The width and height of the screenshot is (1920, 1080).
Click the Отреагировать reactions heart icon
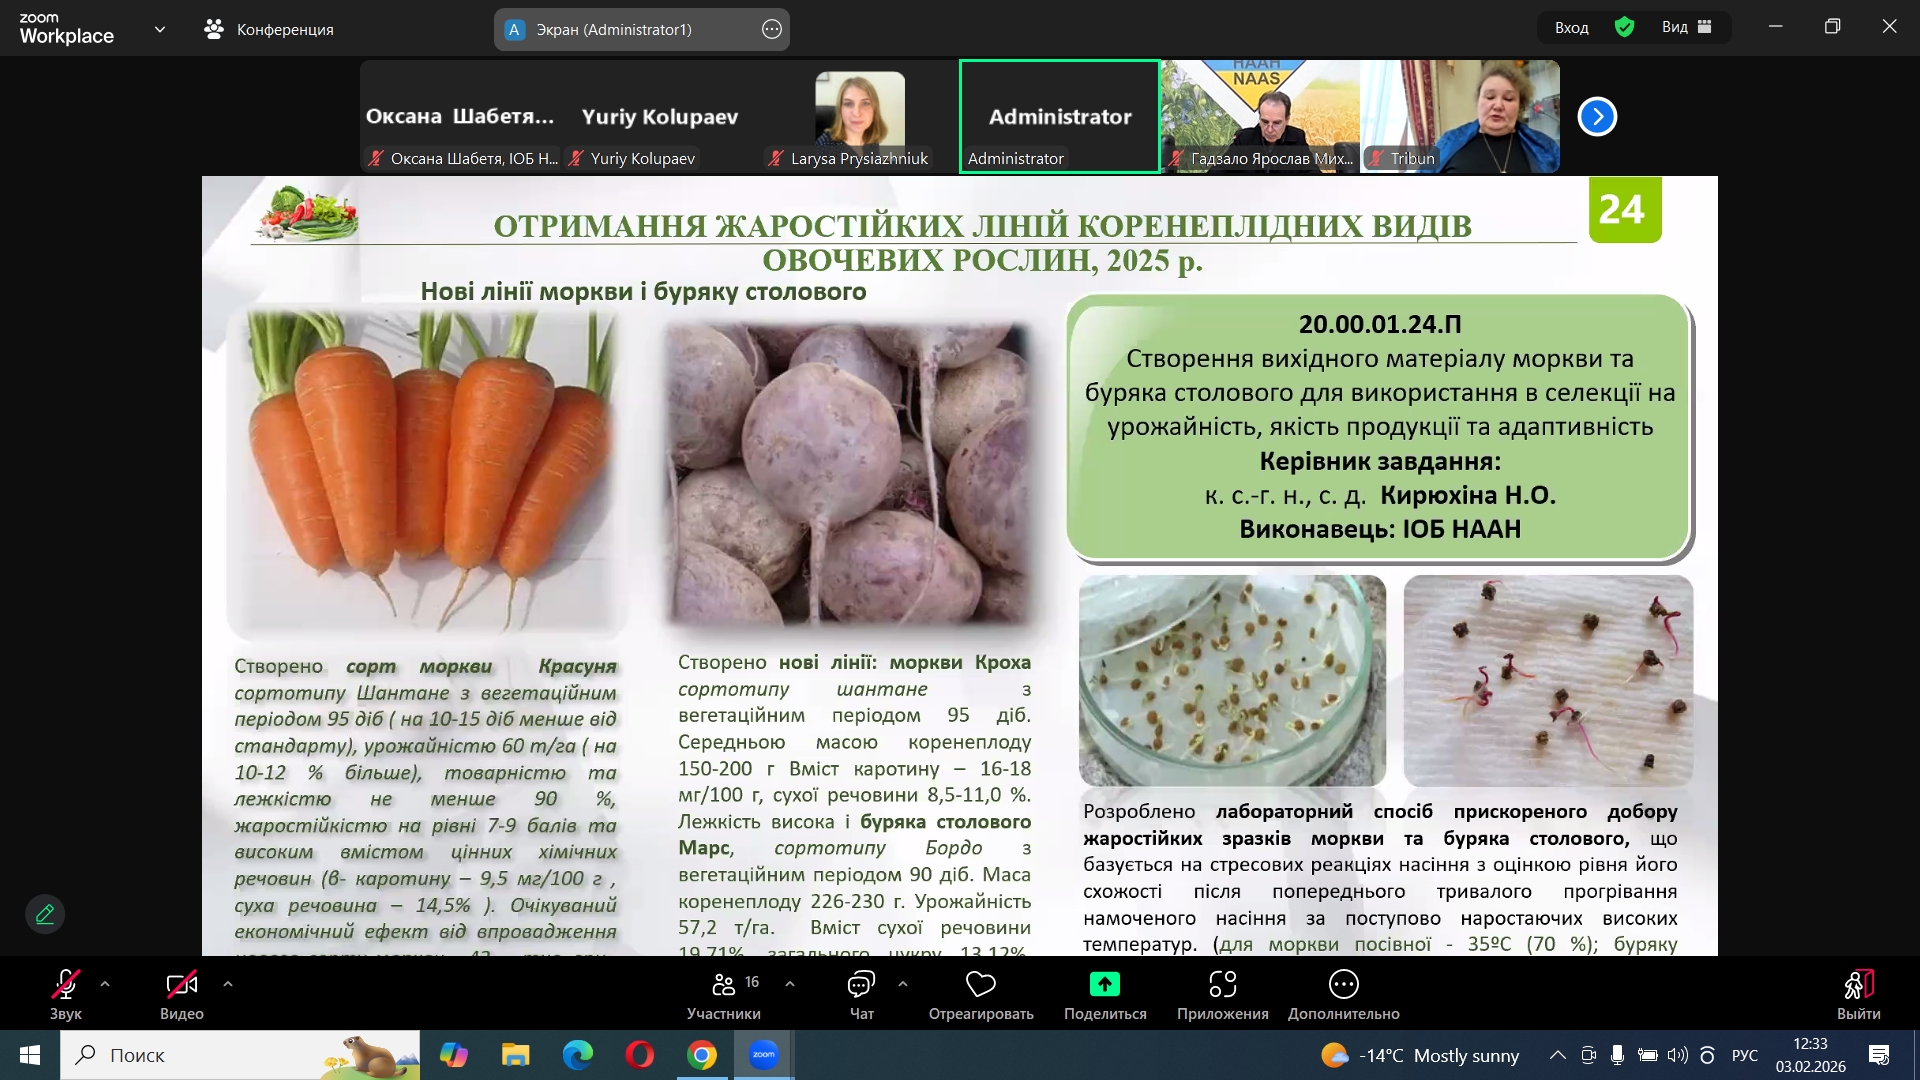tap(980, 985)
